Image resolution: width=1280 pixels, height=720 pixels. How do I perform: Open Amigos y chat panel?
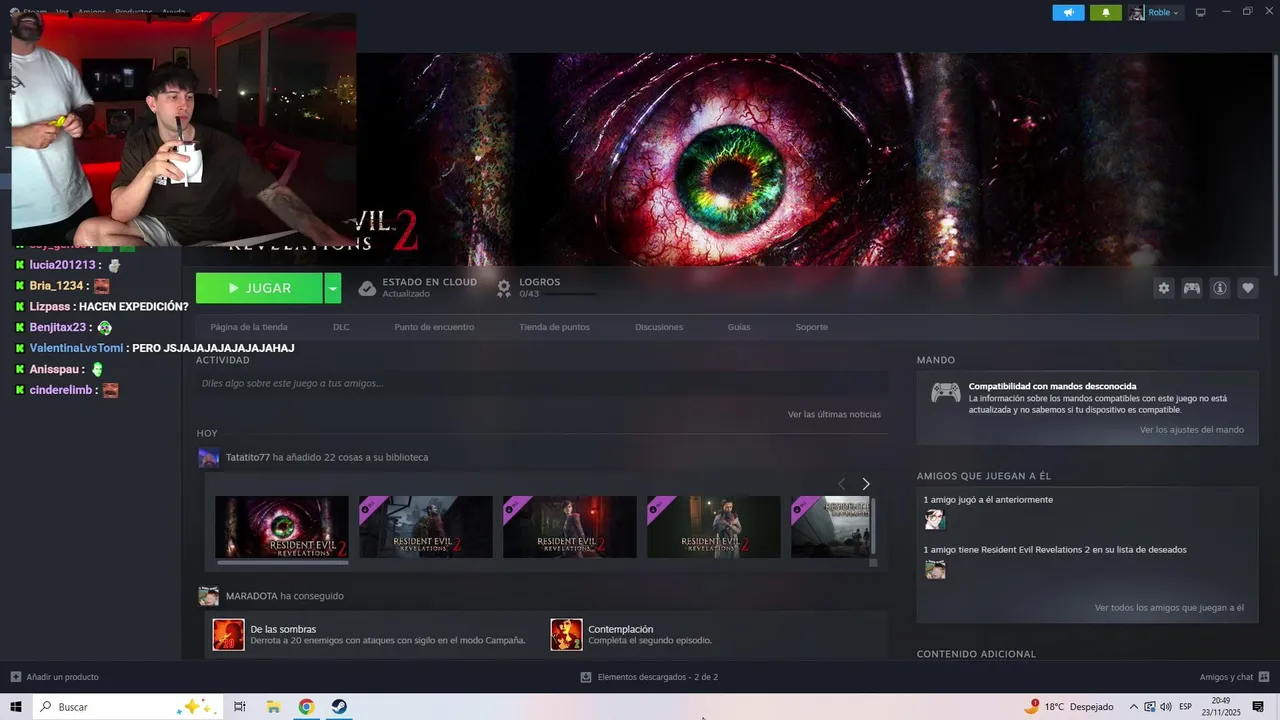(1234, 677)
